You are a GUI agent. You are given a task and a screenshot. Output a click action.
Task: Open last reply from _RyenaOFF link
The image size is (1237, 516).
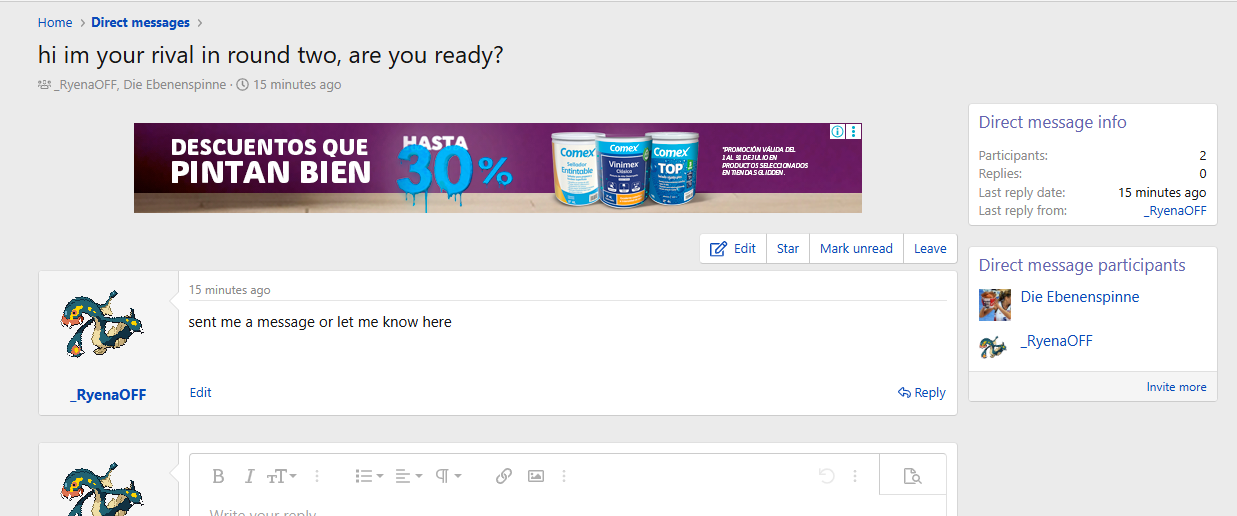pos(1175,211)
